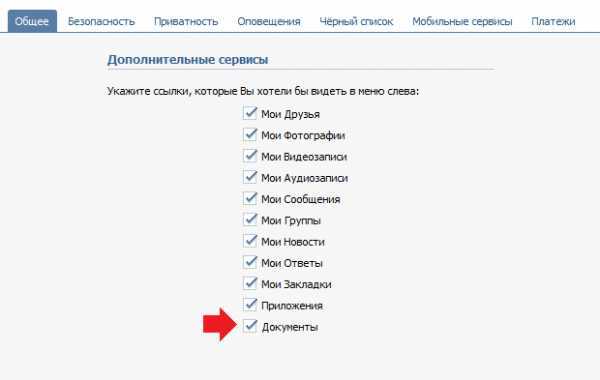The width and height of the screenshot is (600, 380).
Task: Toggle the Приложения checkbox
Action: 250,305
